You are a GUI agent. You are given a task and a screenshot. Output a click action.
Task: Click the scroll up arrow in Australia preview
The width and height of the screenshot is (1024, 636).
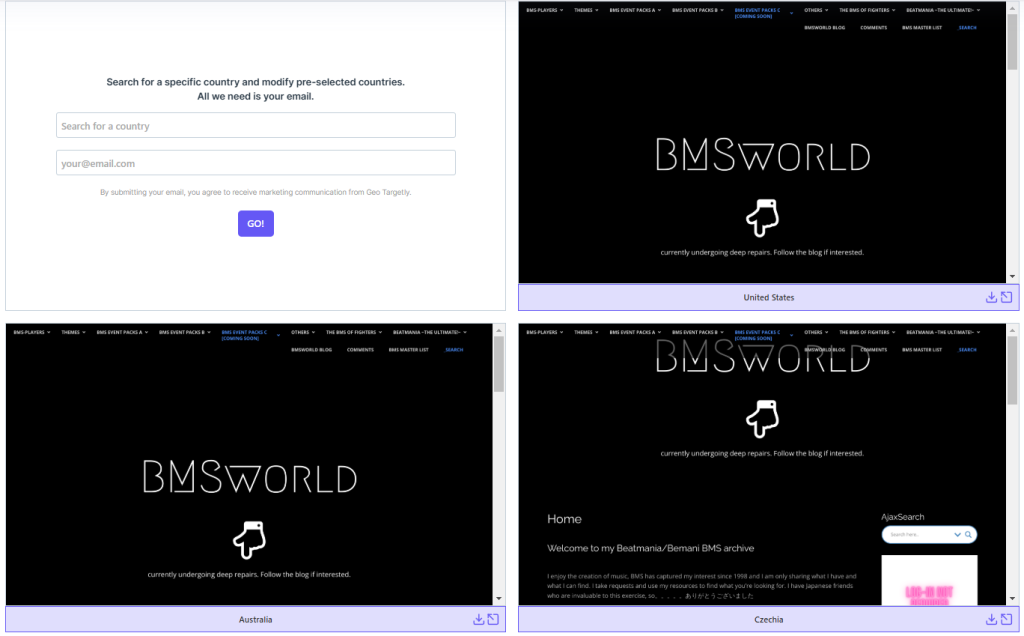[x=499, y=330]
